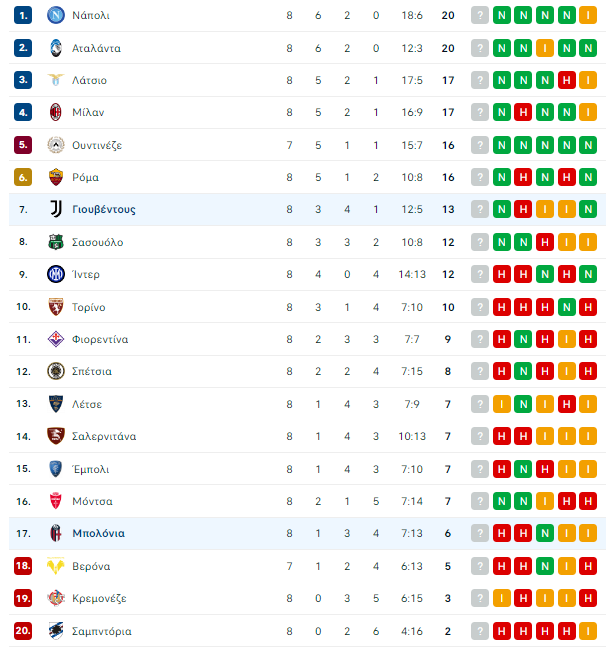This screenshot has height=653, width=616.
Task: Select the Inter club badge
Action: (x=56, y=274)
